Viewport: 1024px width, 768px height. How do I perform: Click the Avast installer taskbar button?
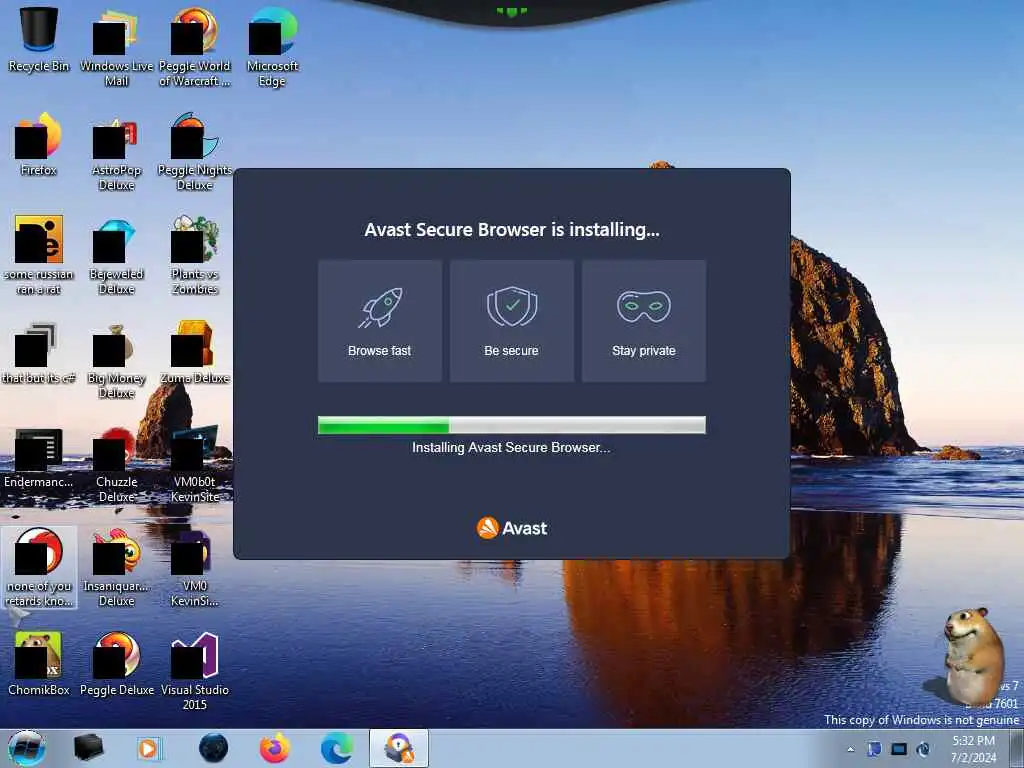(399, 748)
